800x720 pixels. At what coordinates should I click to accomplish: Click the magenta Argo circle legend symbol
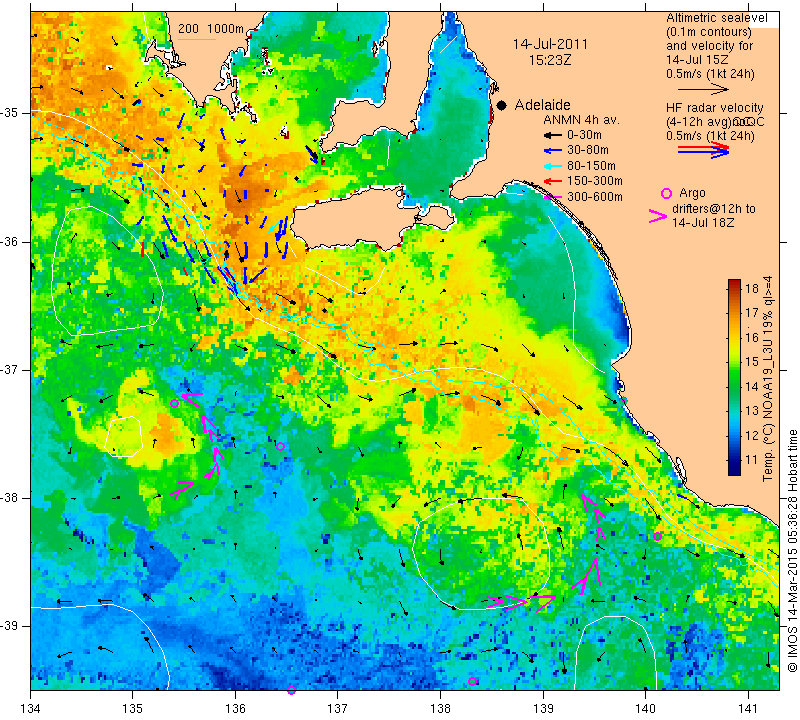point(666,193)
